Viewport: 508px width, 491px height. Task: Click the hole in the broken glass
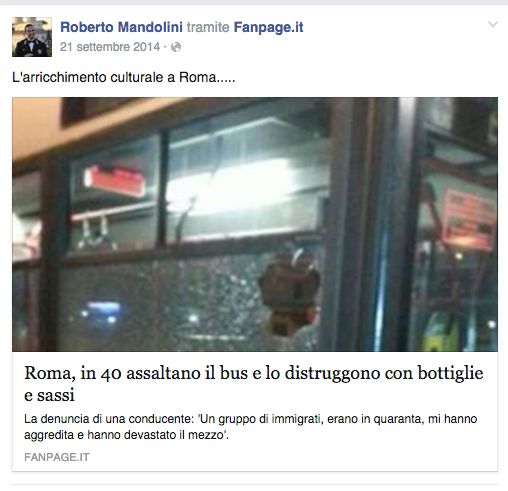tap(290, 293)
